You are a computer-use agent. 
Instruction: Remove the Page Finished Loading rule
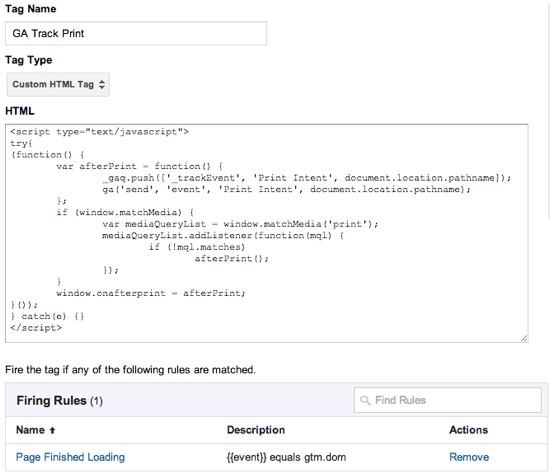(469, 457)
